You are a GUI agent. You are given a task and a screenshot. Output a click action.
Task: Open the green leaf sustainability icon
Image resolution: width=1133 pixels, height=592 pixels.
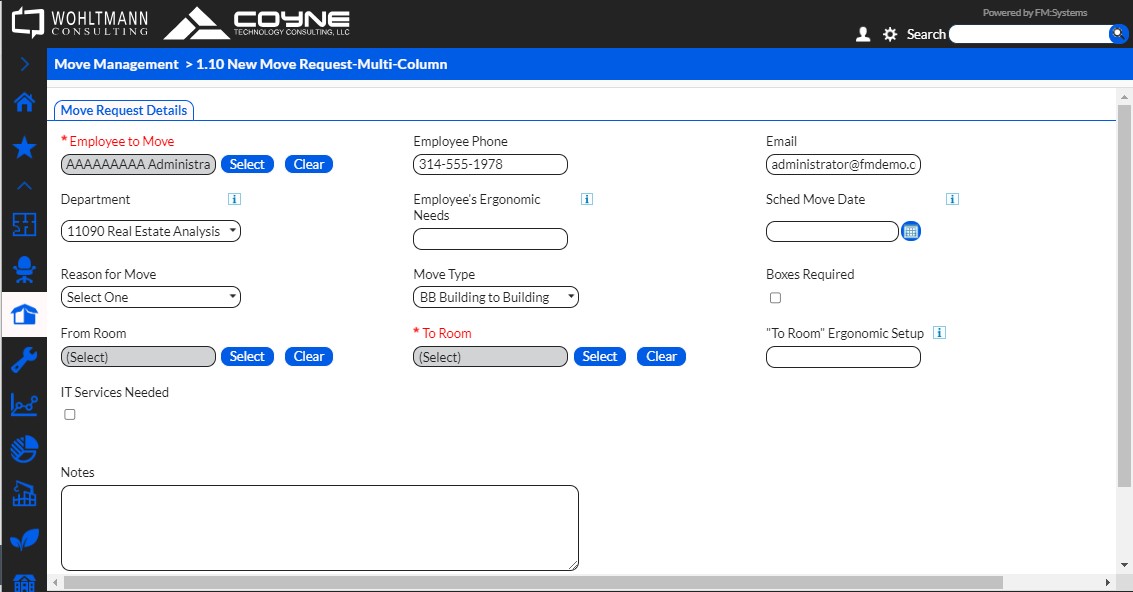point(24,540)
